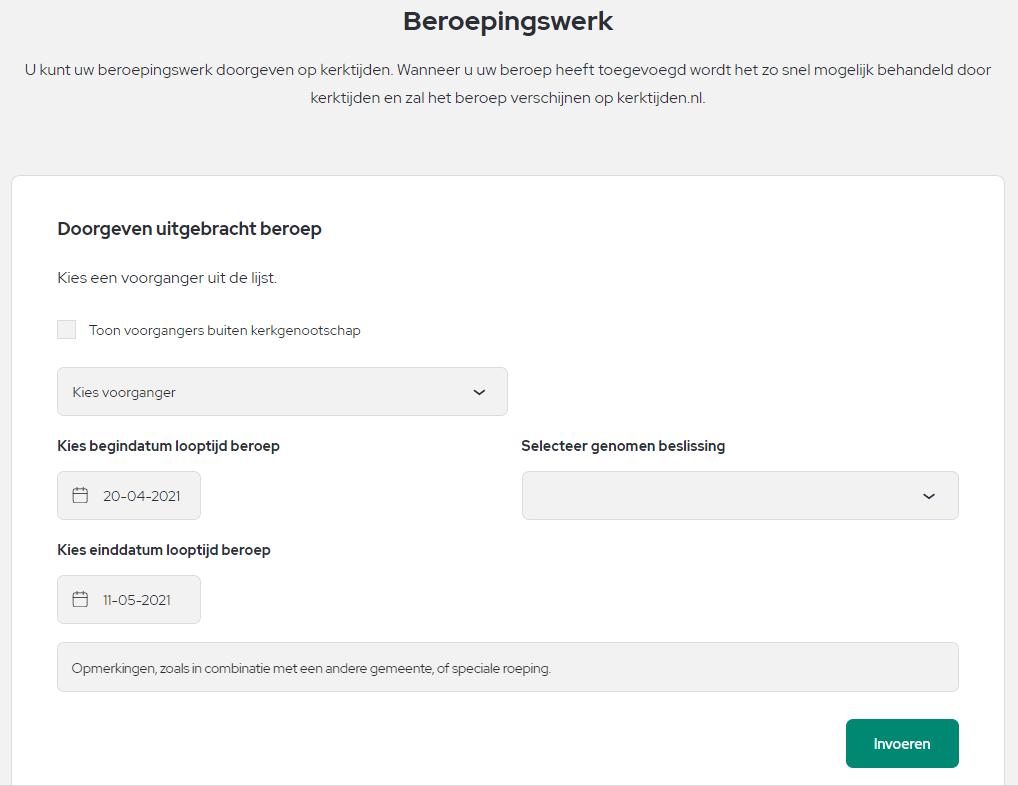
Task: Click the intro paragraph about kerktijden.nl
Action: tap(508, 84)
